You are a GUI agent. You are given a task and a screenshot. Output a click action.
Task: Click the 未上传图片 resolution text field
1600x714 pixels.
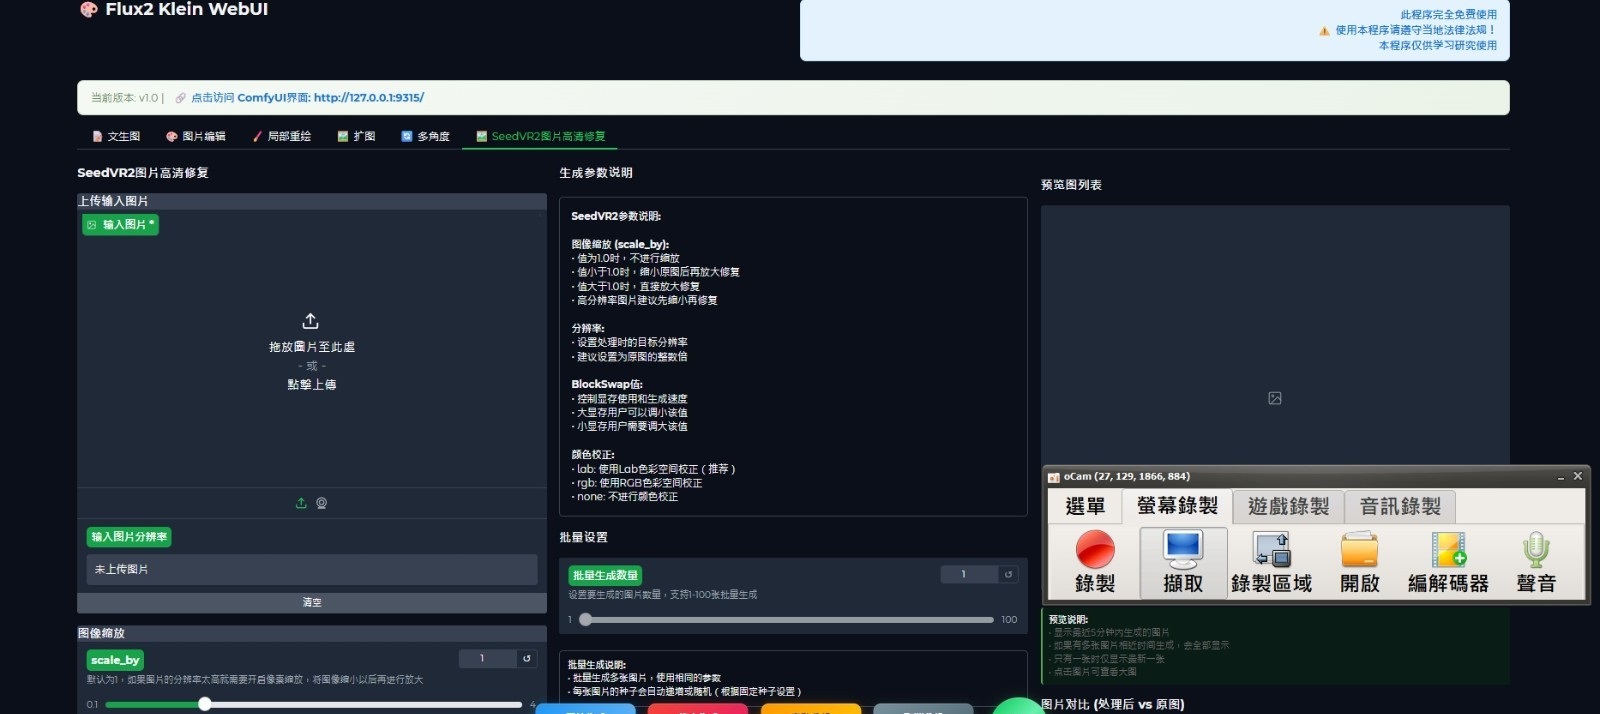tap(312, 569)
